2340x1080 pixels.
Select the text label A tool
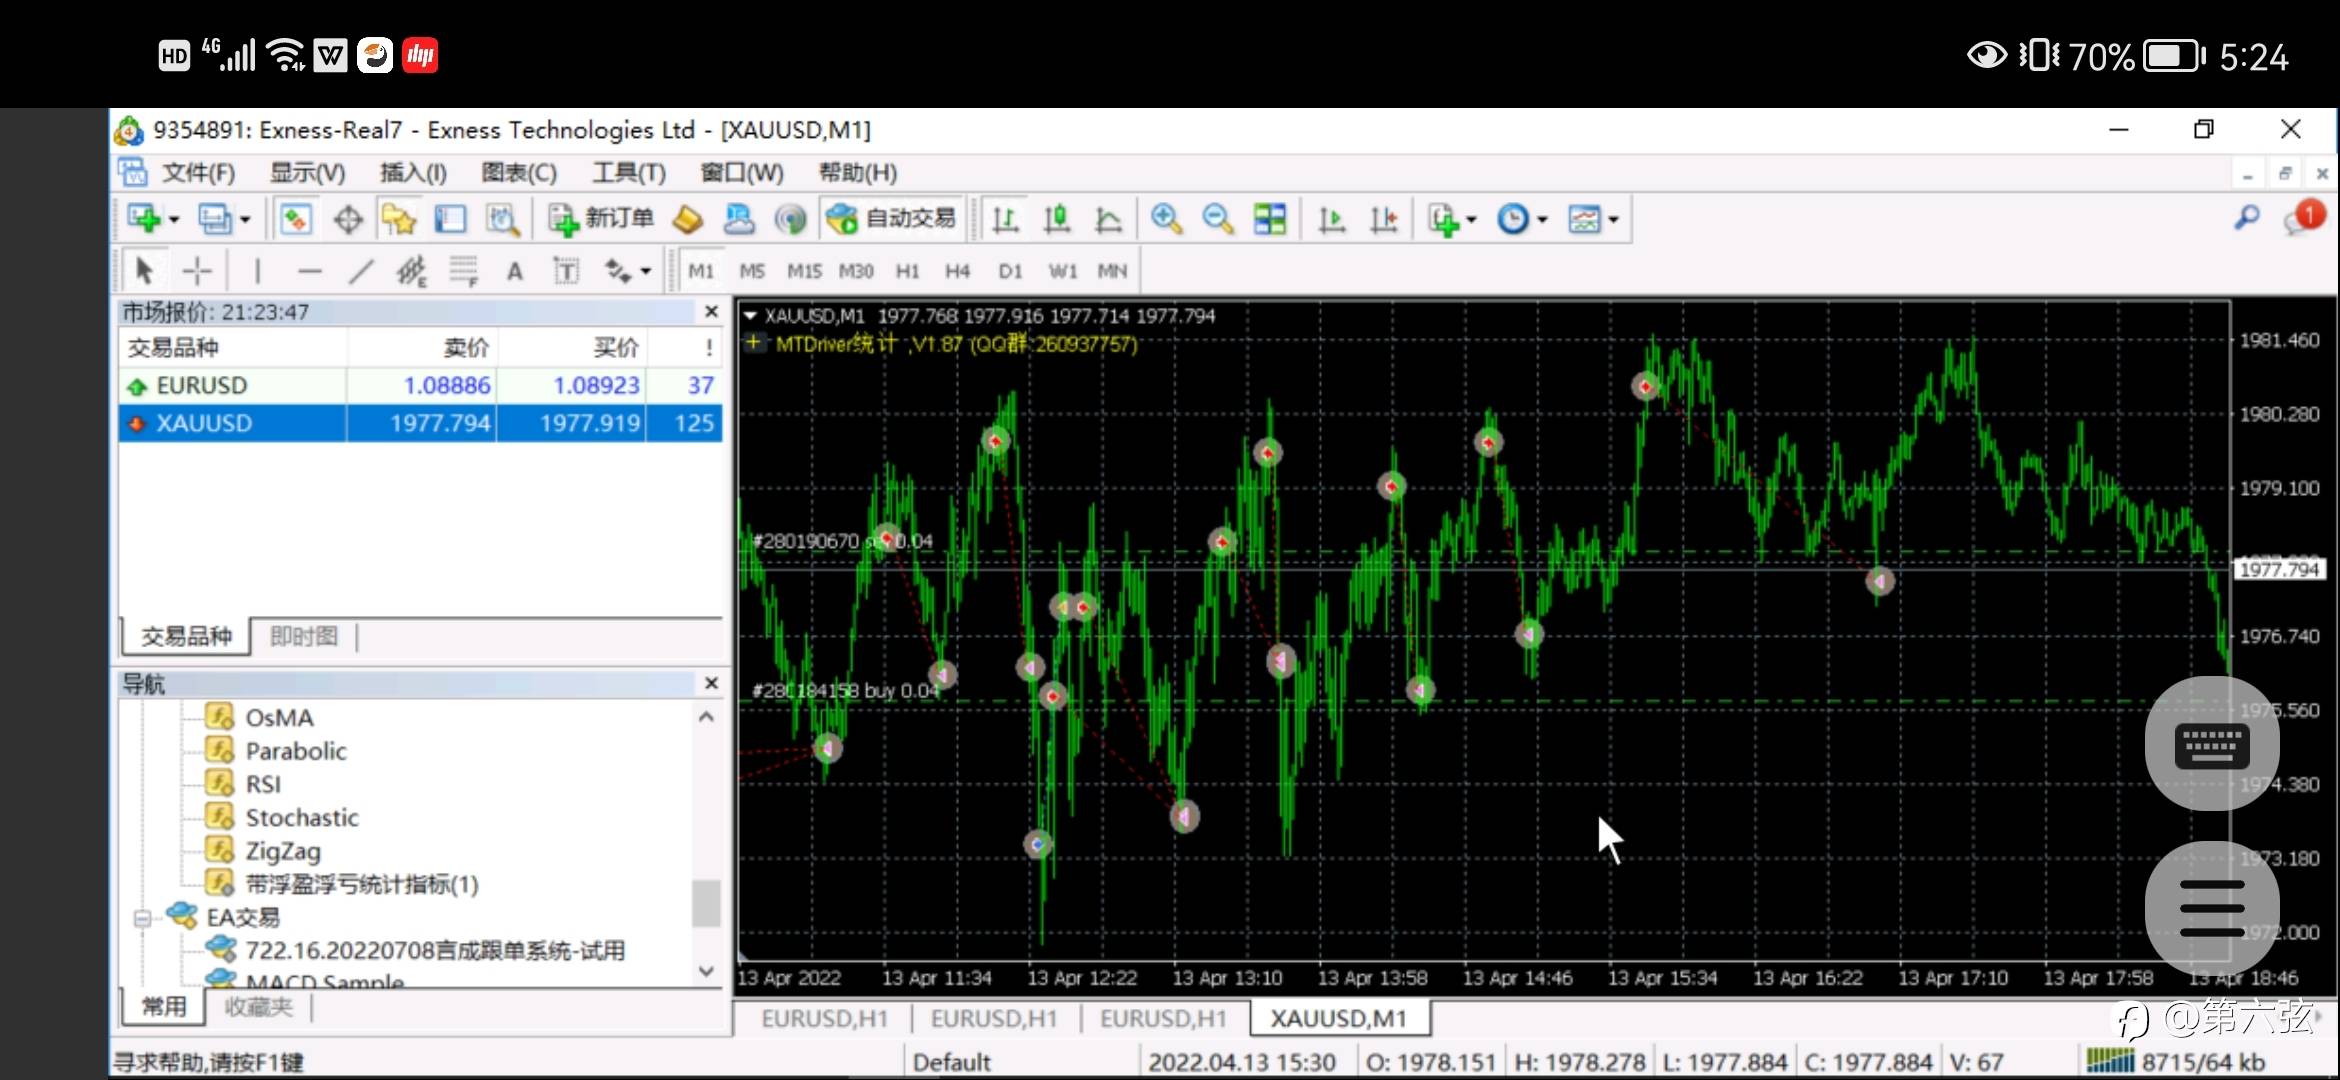pos(514,271)
